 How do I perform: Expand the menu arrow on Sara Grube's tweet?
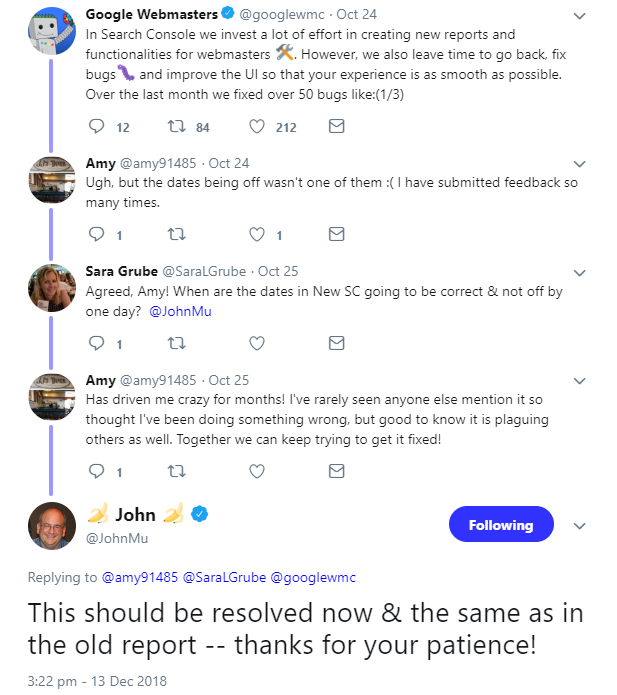coord(581,271)
